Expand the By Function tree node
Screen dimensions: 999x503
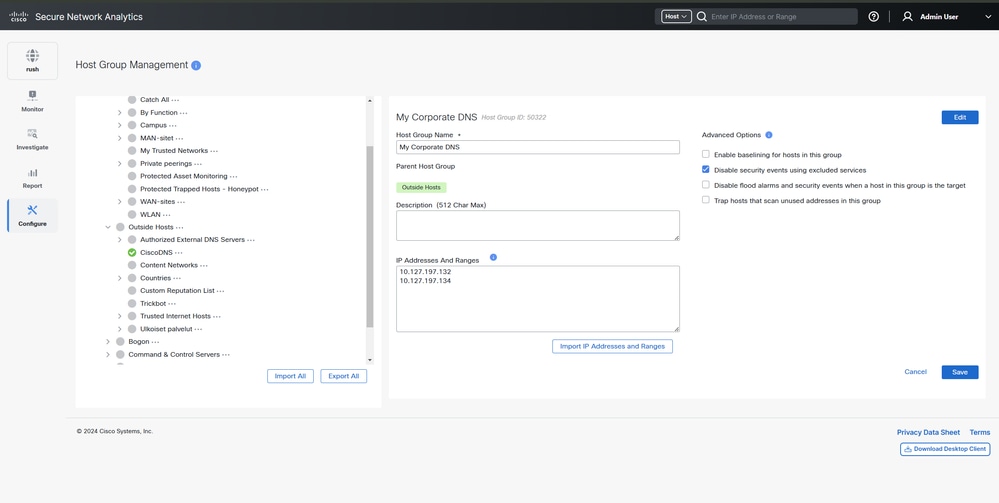pos(119,112)
